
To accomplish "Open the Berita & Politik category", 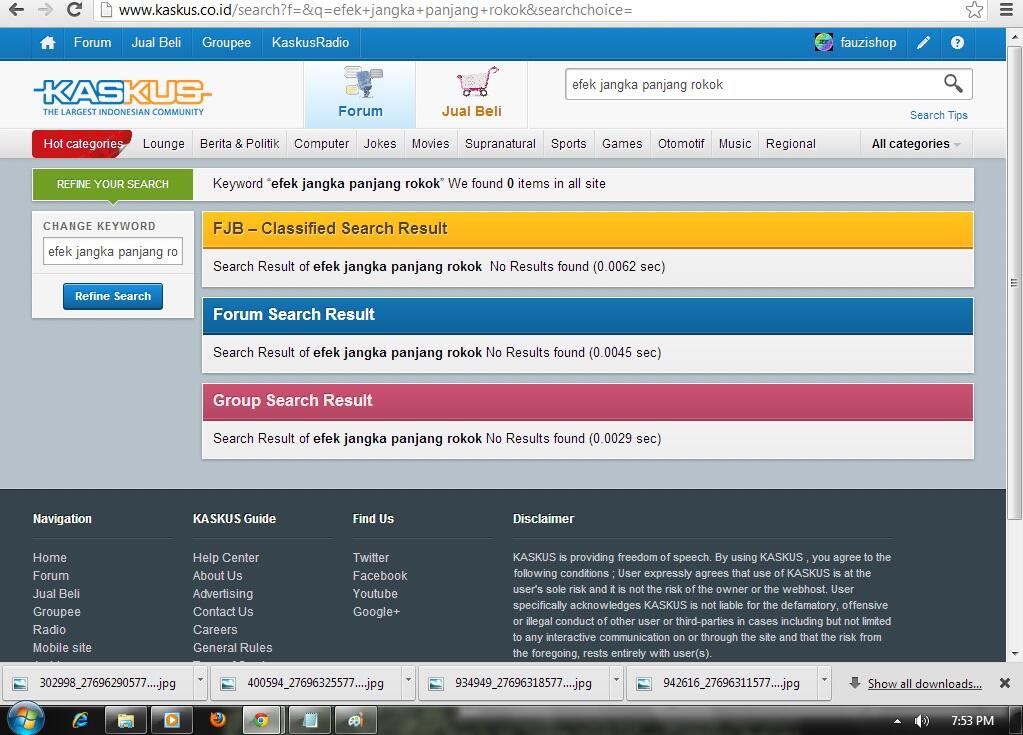I will 239,144.
